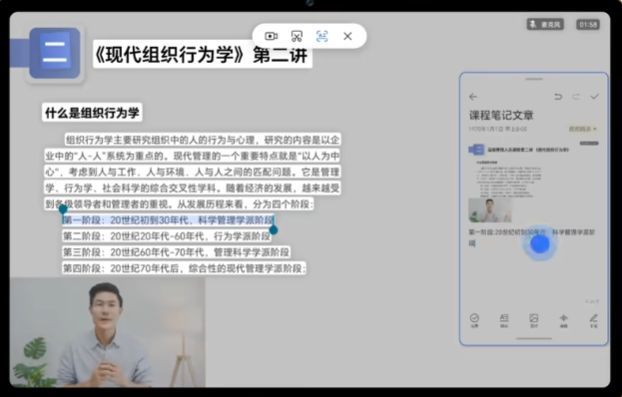Click the selection end handle after 科学管理学派阶段
Screen dimensions: 622x397
click(273, 230)
